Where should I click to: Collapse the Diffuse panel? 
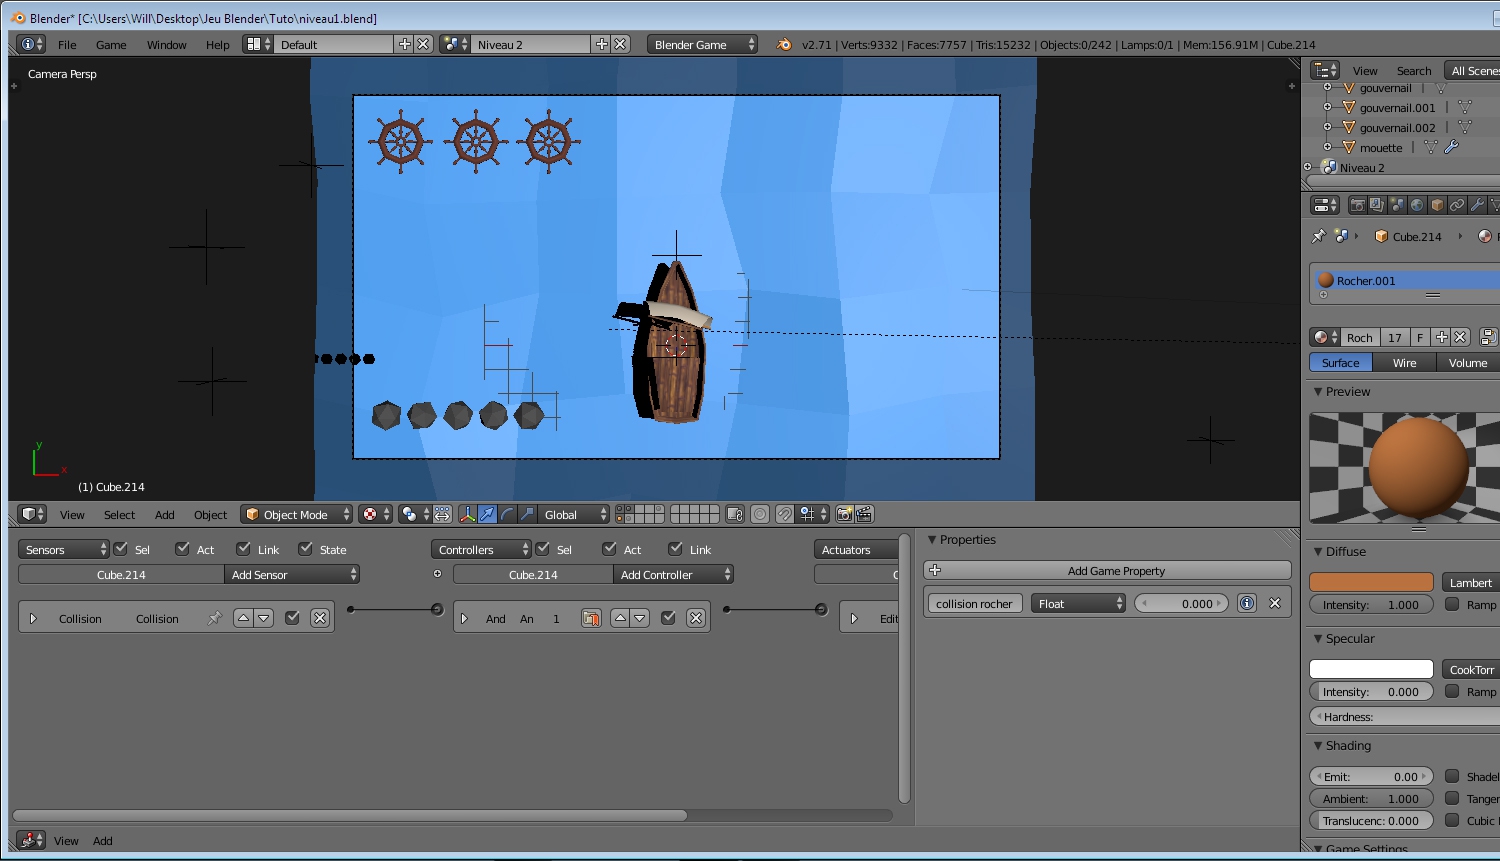1318,551
